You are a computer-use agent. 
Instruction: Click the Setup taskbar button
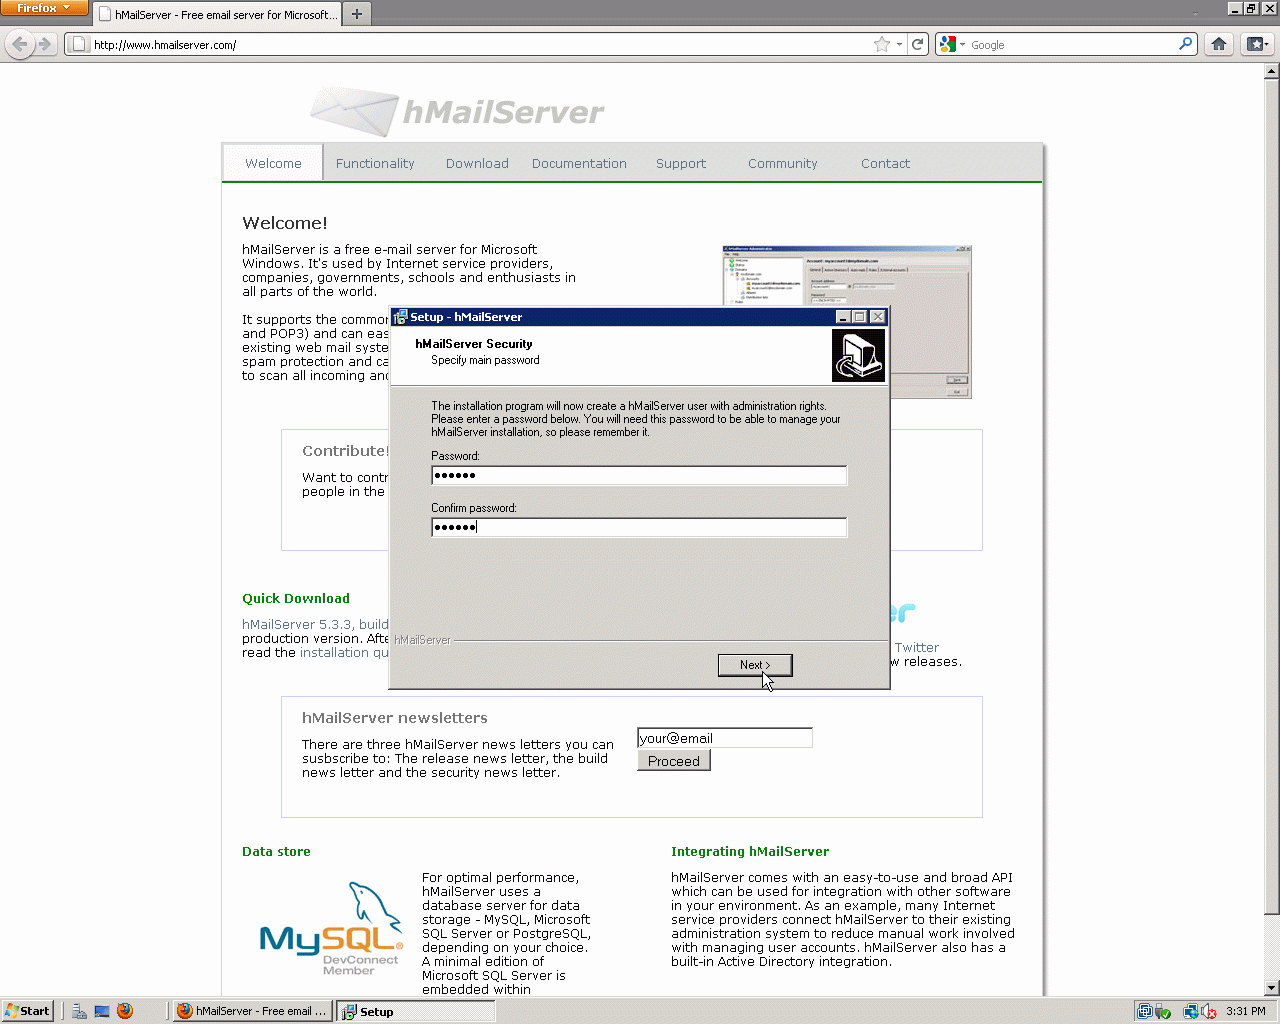(x=415, y=1011)
